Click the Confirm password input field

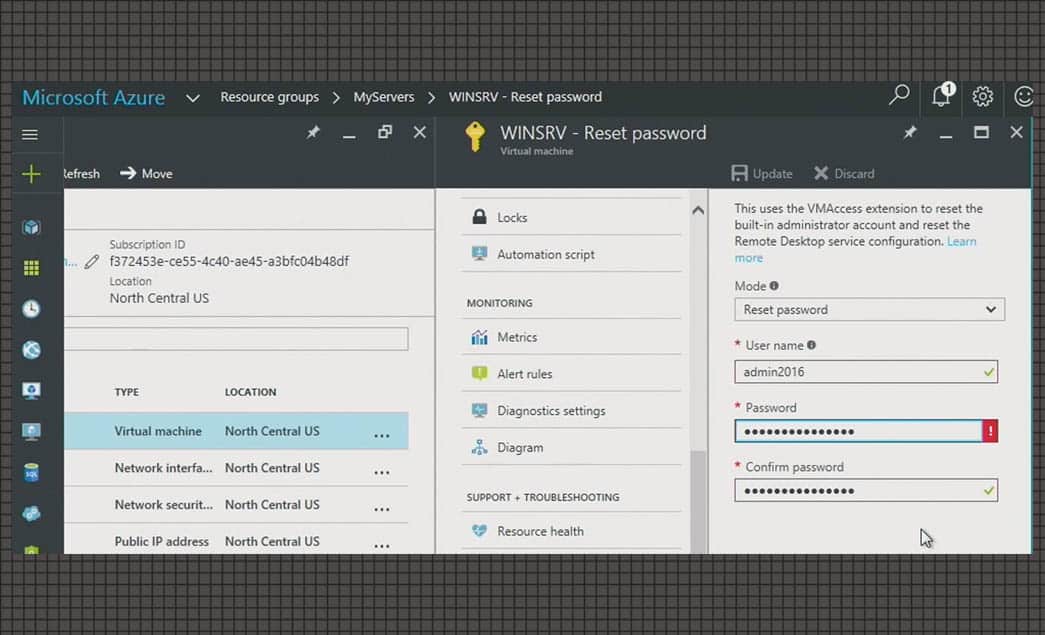pyautogui.click(x=866, y=490)
